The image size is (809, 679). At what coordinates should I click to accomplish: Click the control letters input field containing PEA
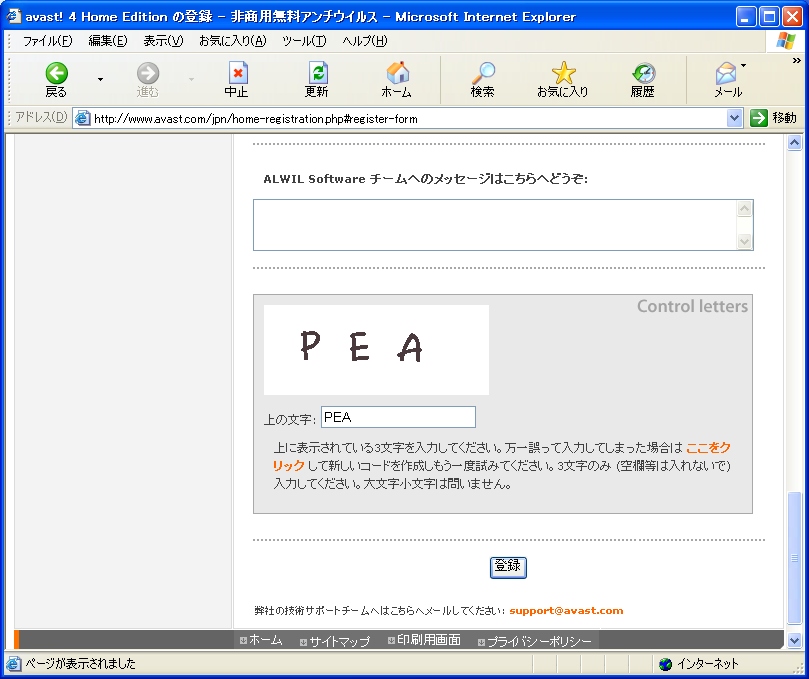point(398,417)
